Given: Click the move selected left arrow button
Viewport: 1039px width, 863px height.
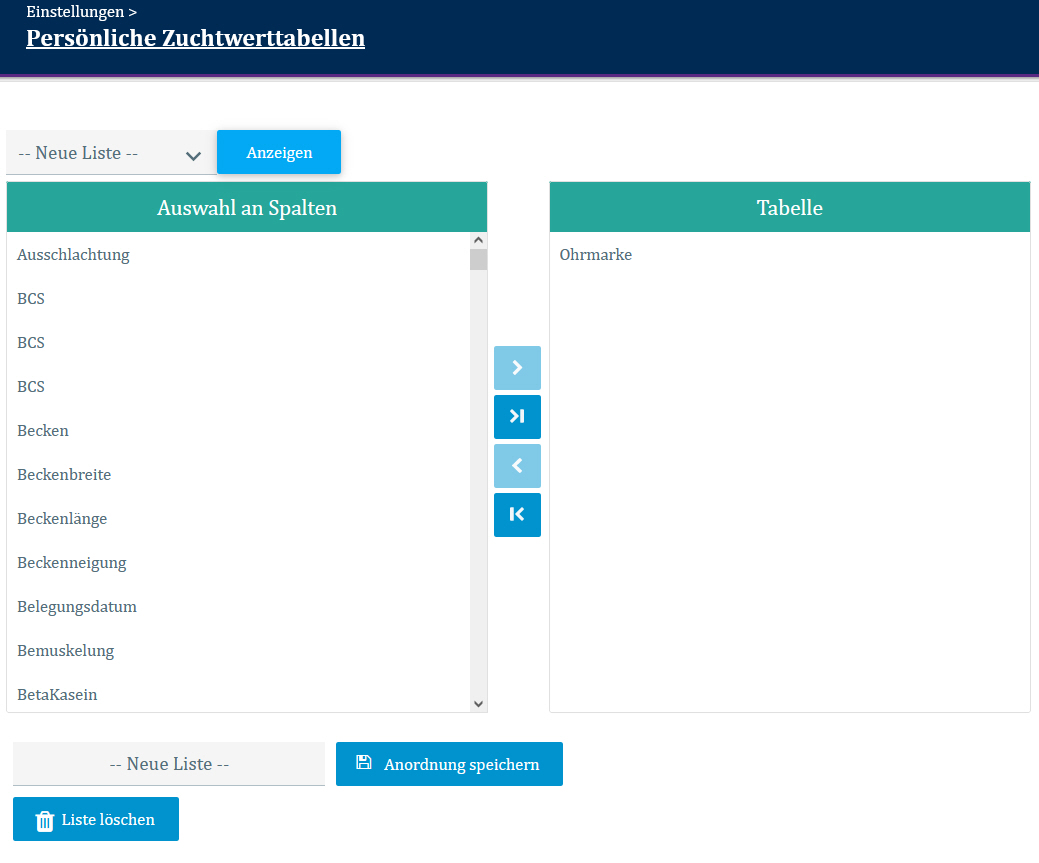Looking at the screenshot, I should coord(517,466).
